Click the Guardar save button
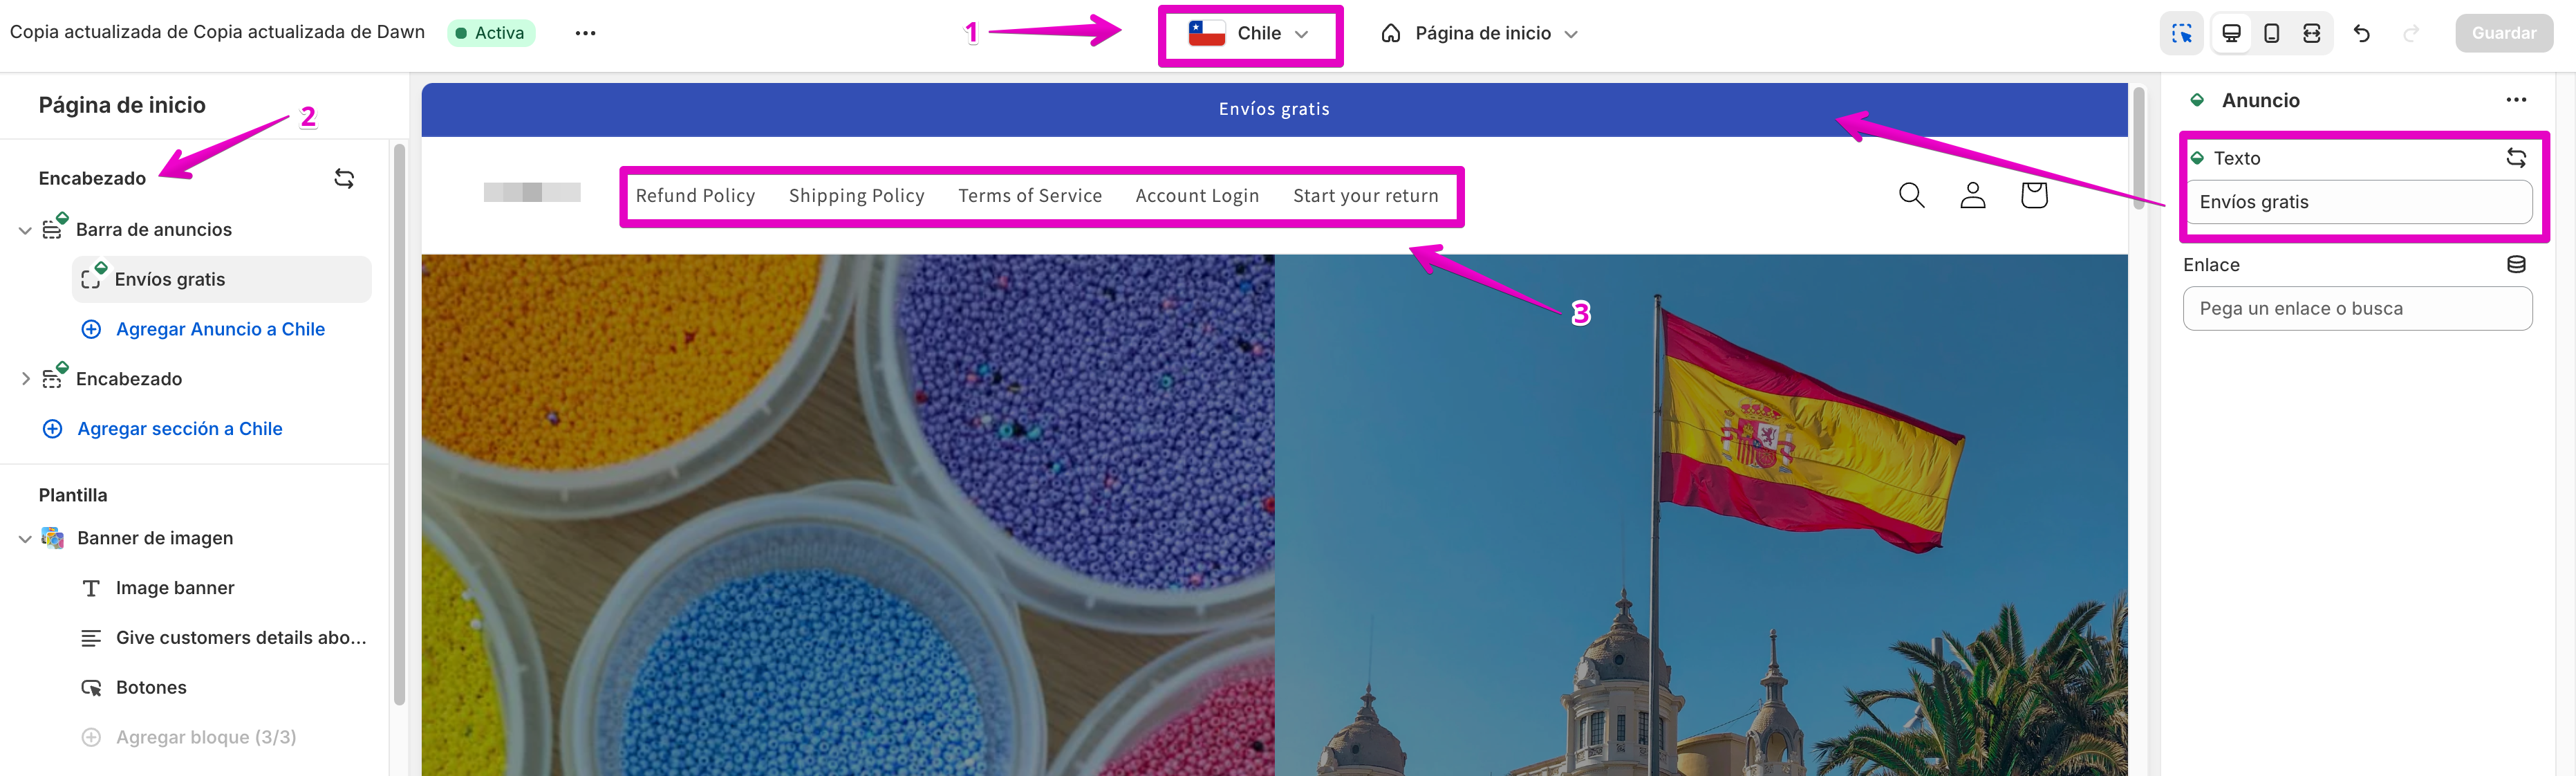The image size is (2576, 776). coord(2503,33)
